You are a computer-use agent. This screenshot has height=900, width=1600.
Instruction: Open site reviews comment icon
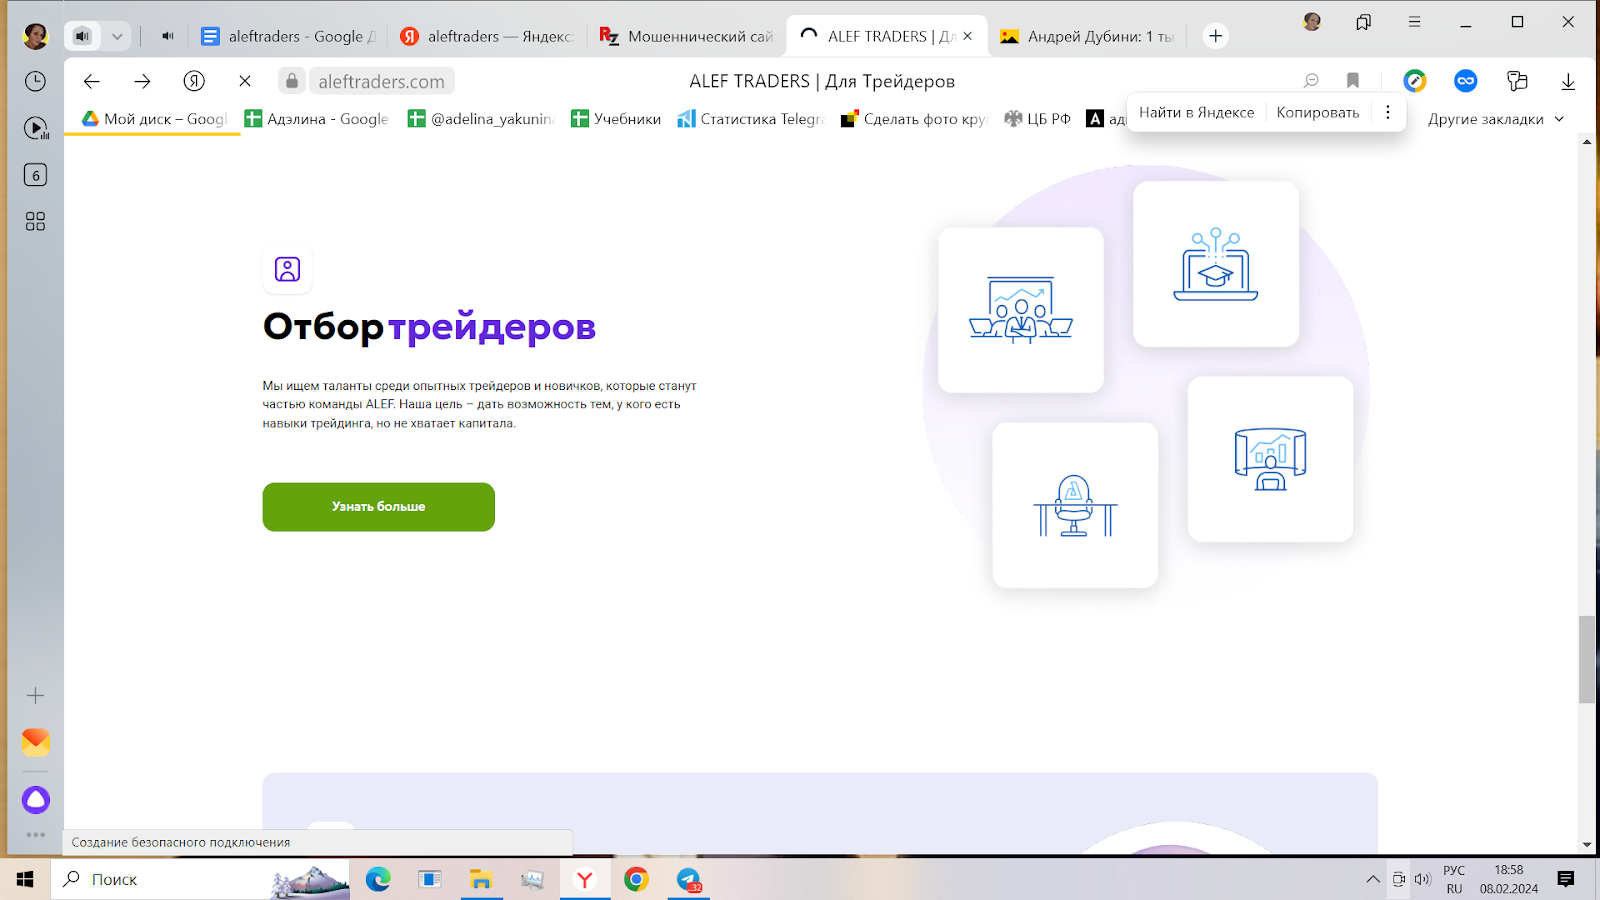click(x=1311, y=81)
